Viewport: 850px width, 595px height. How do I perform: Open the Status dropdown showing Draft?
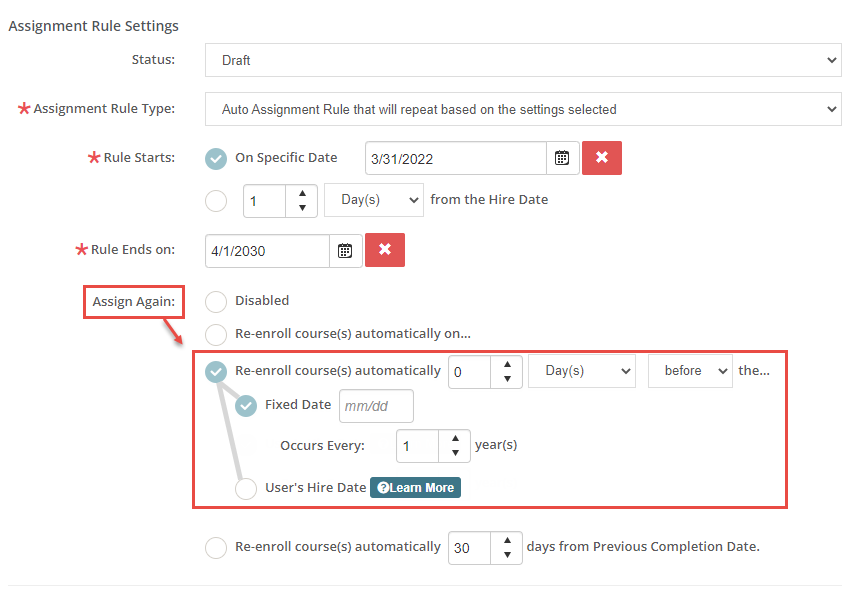click(523, 60)
